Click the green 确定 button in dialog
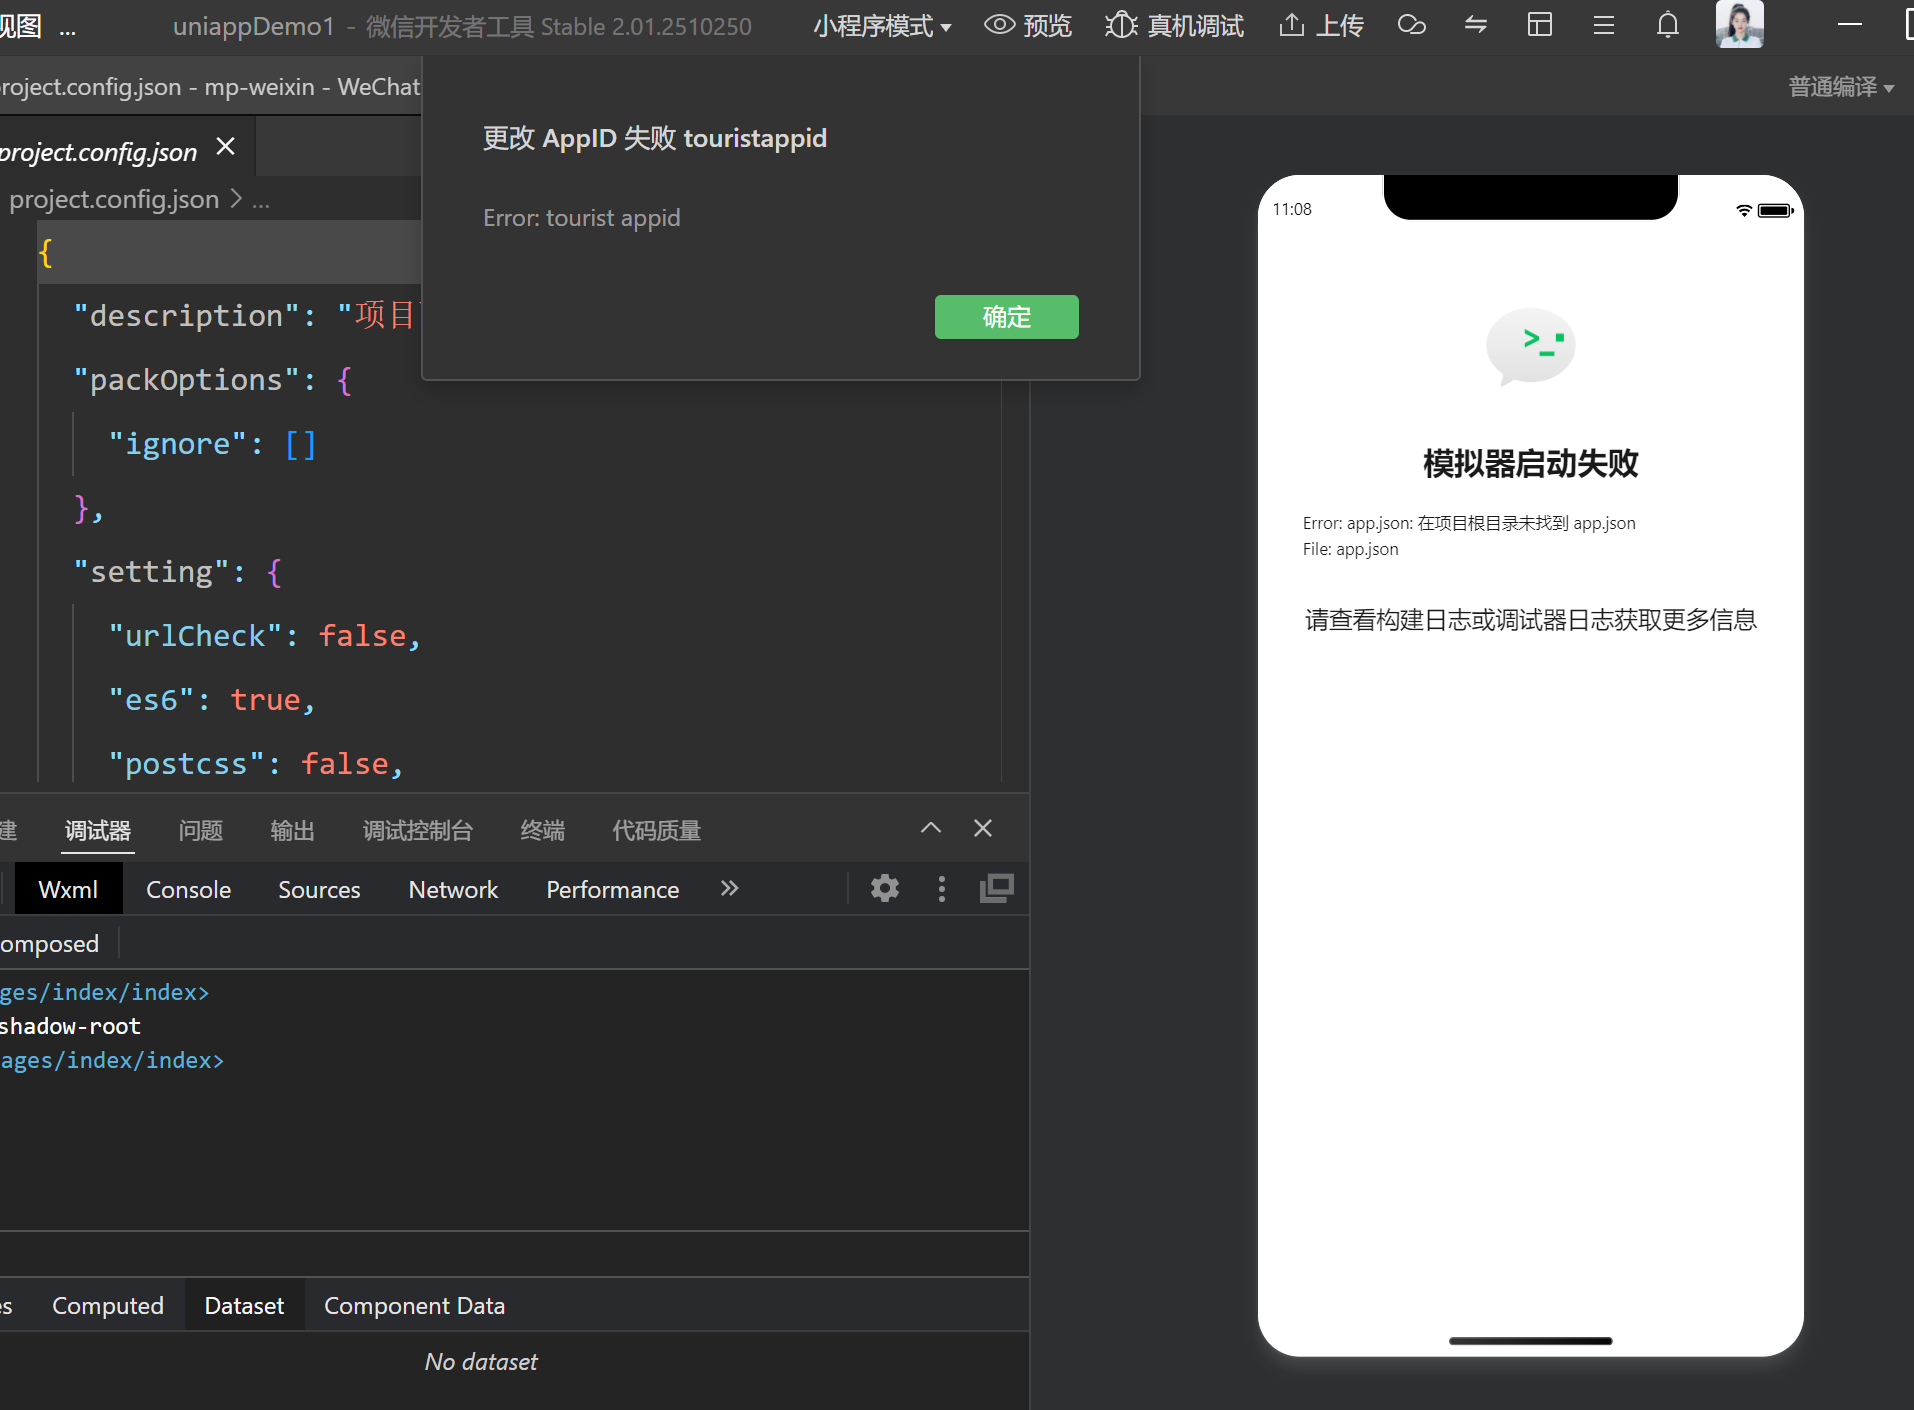 pyautogui.click(x=1006, y=317)
